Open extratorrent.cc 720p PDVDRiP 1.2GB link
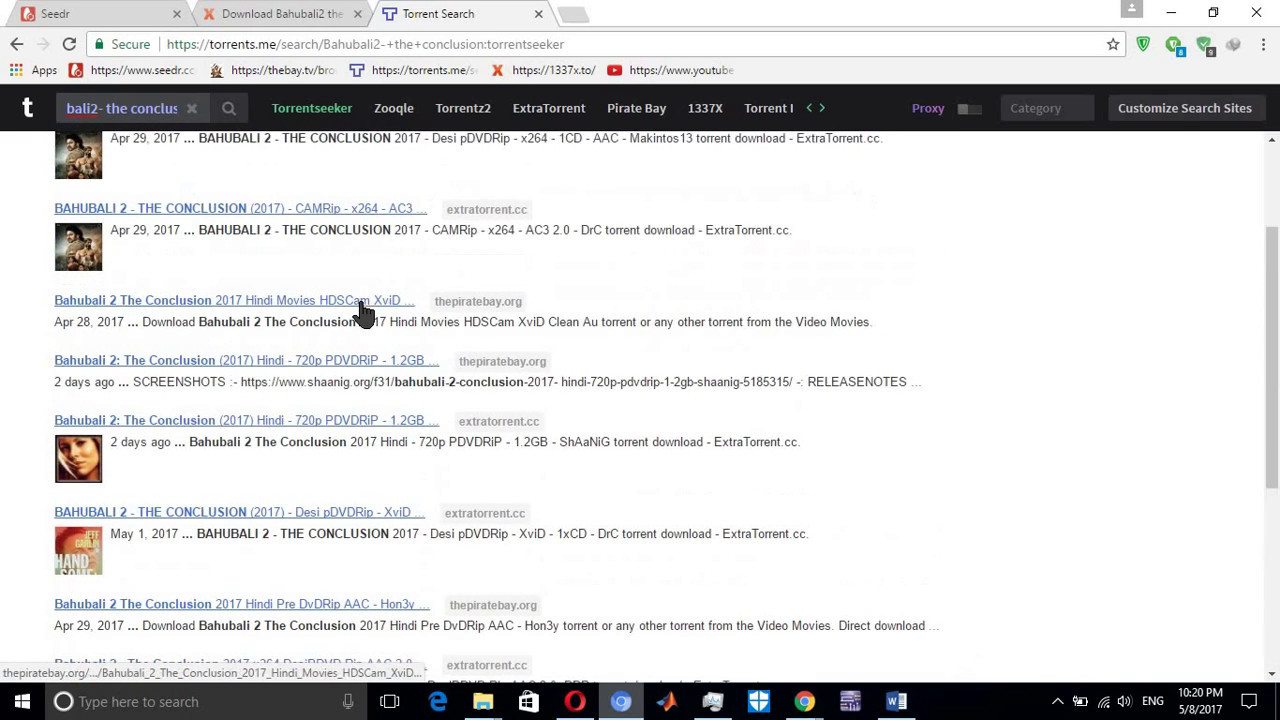 coord(246,421)
